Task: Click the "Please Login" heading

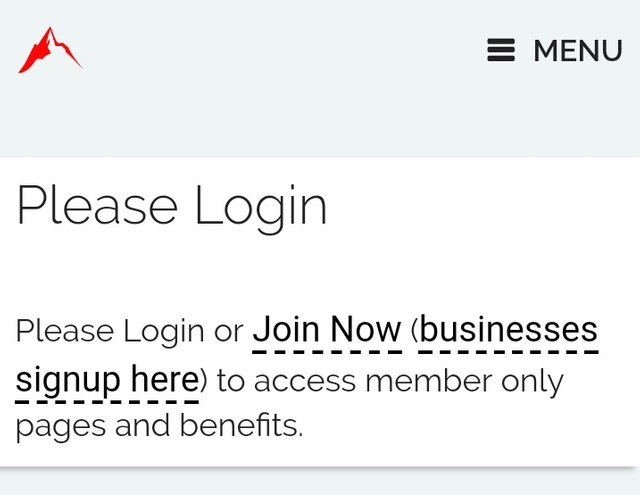Action: pyautogui.click(x=172, y=206)
